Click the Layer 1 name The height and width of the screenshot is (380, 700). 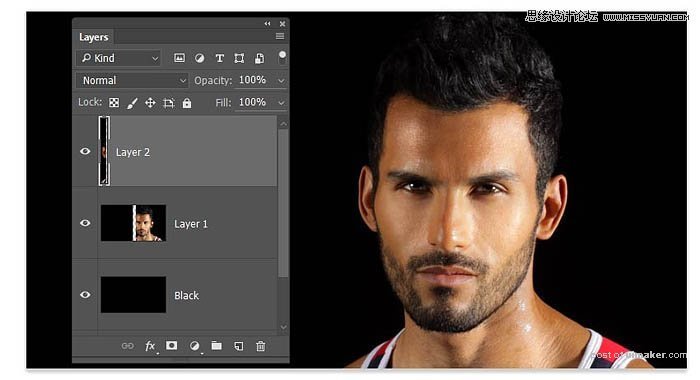tap(191, 224)
